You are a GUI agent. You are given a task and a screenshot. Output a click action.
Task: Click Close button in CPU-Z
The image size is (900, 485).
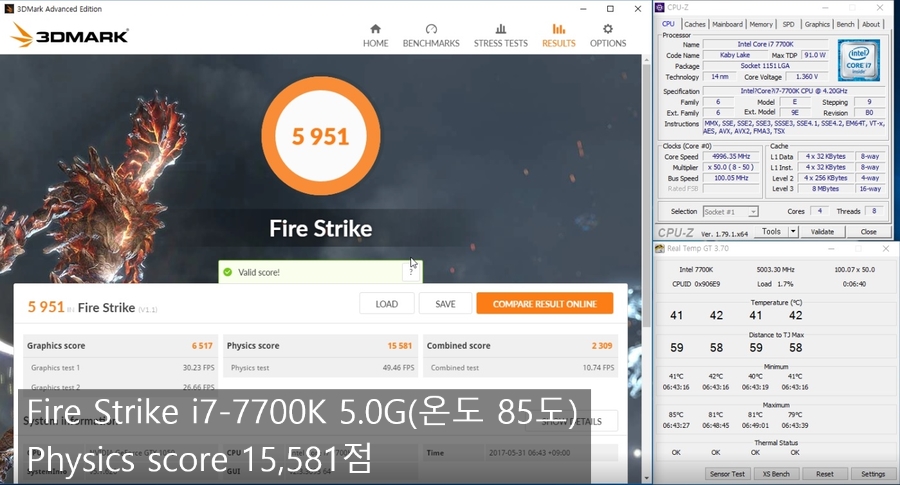[x=868, y=232]
